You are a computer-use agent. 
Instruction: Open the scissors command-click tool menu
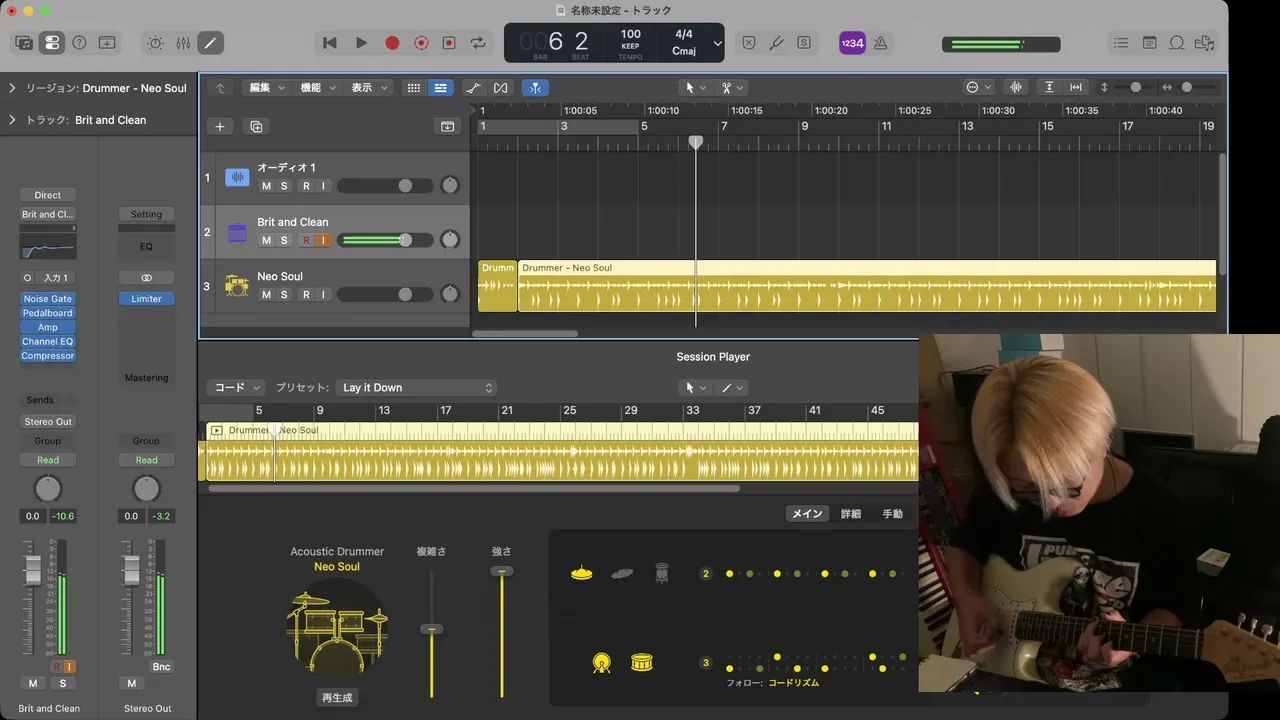[x=733, y=88]
